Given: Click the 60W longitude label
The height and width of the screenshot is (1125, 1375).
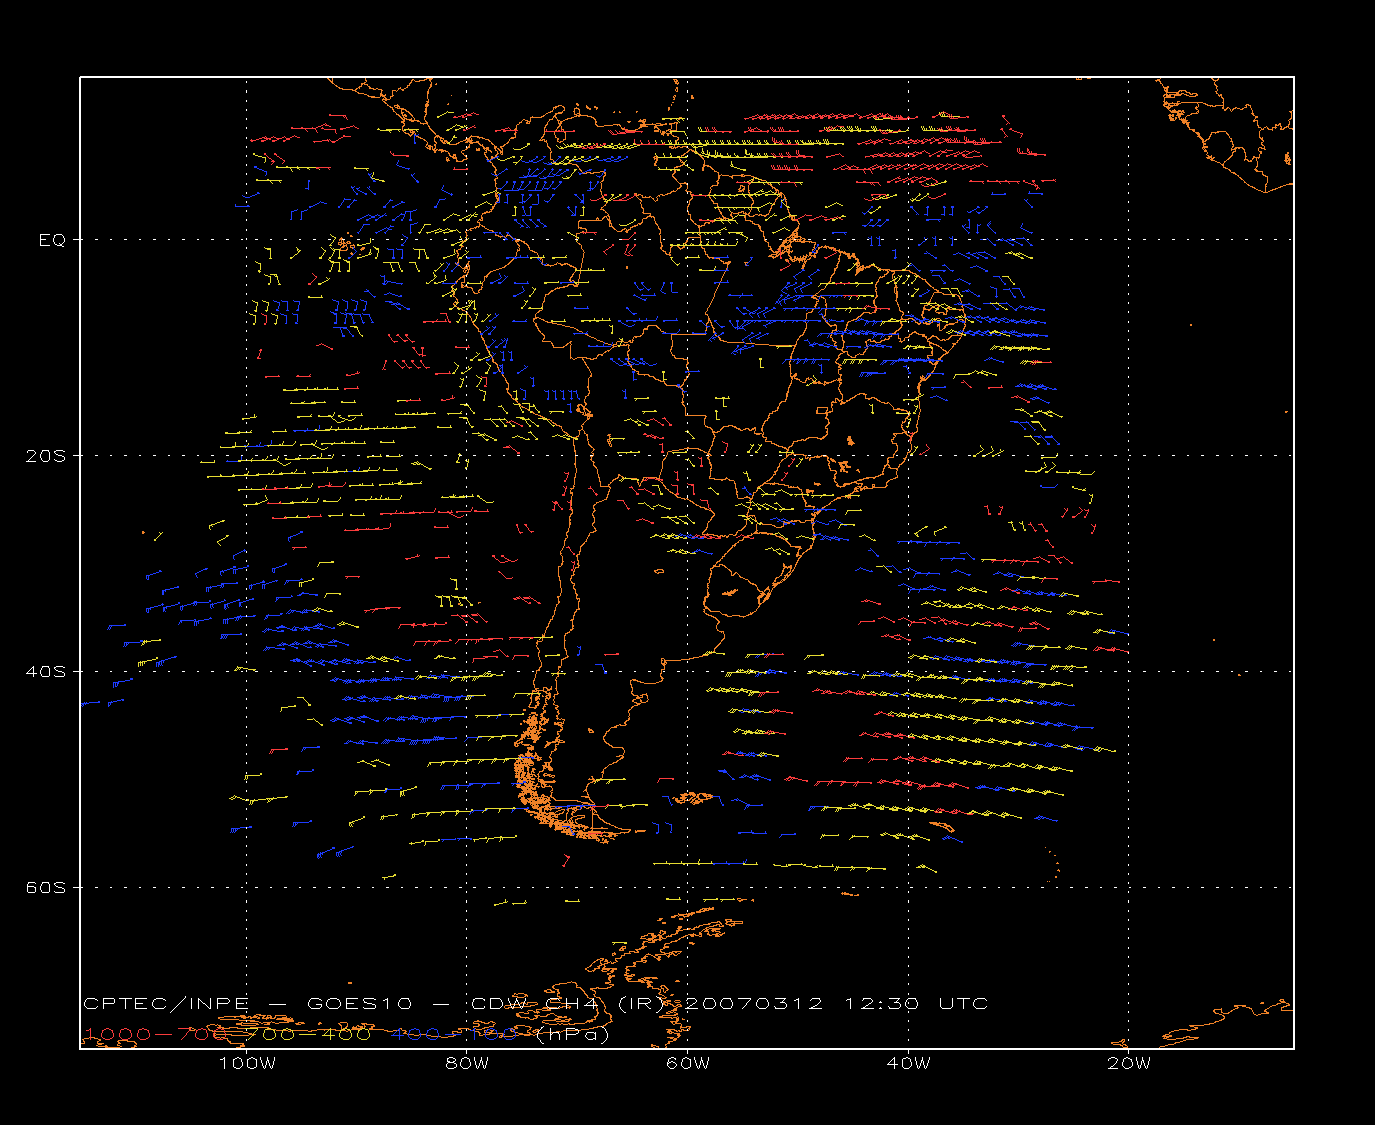Looking at the screenshot, I should pos(688,1064).
